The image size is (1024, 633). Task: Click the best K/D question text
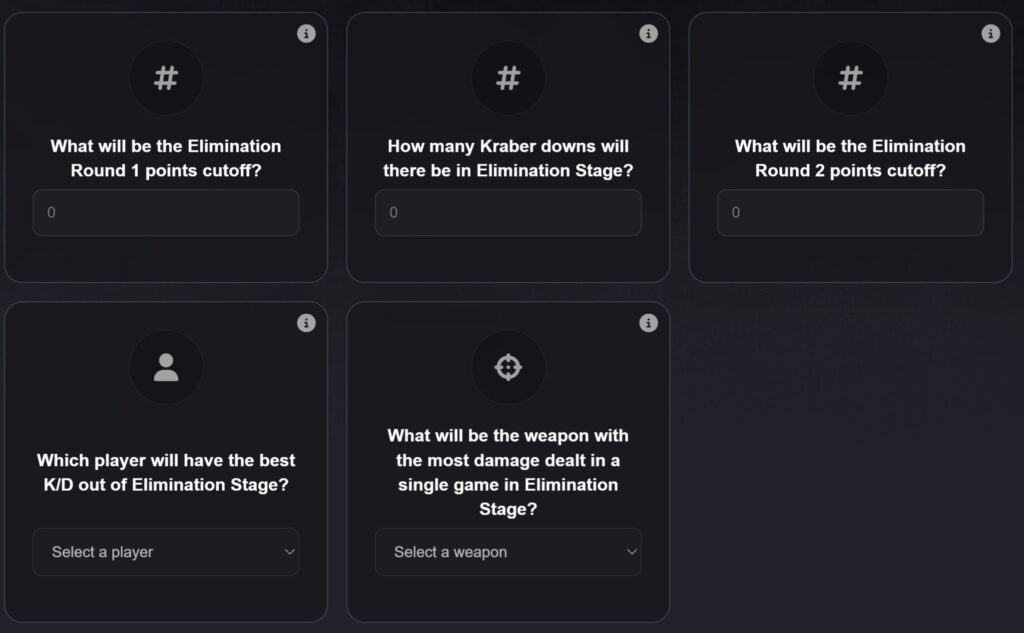point(166,473)
